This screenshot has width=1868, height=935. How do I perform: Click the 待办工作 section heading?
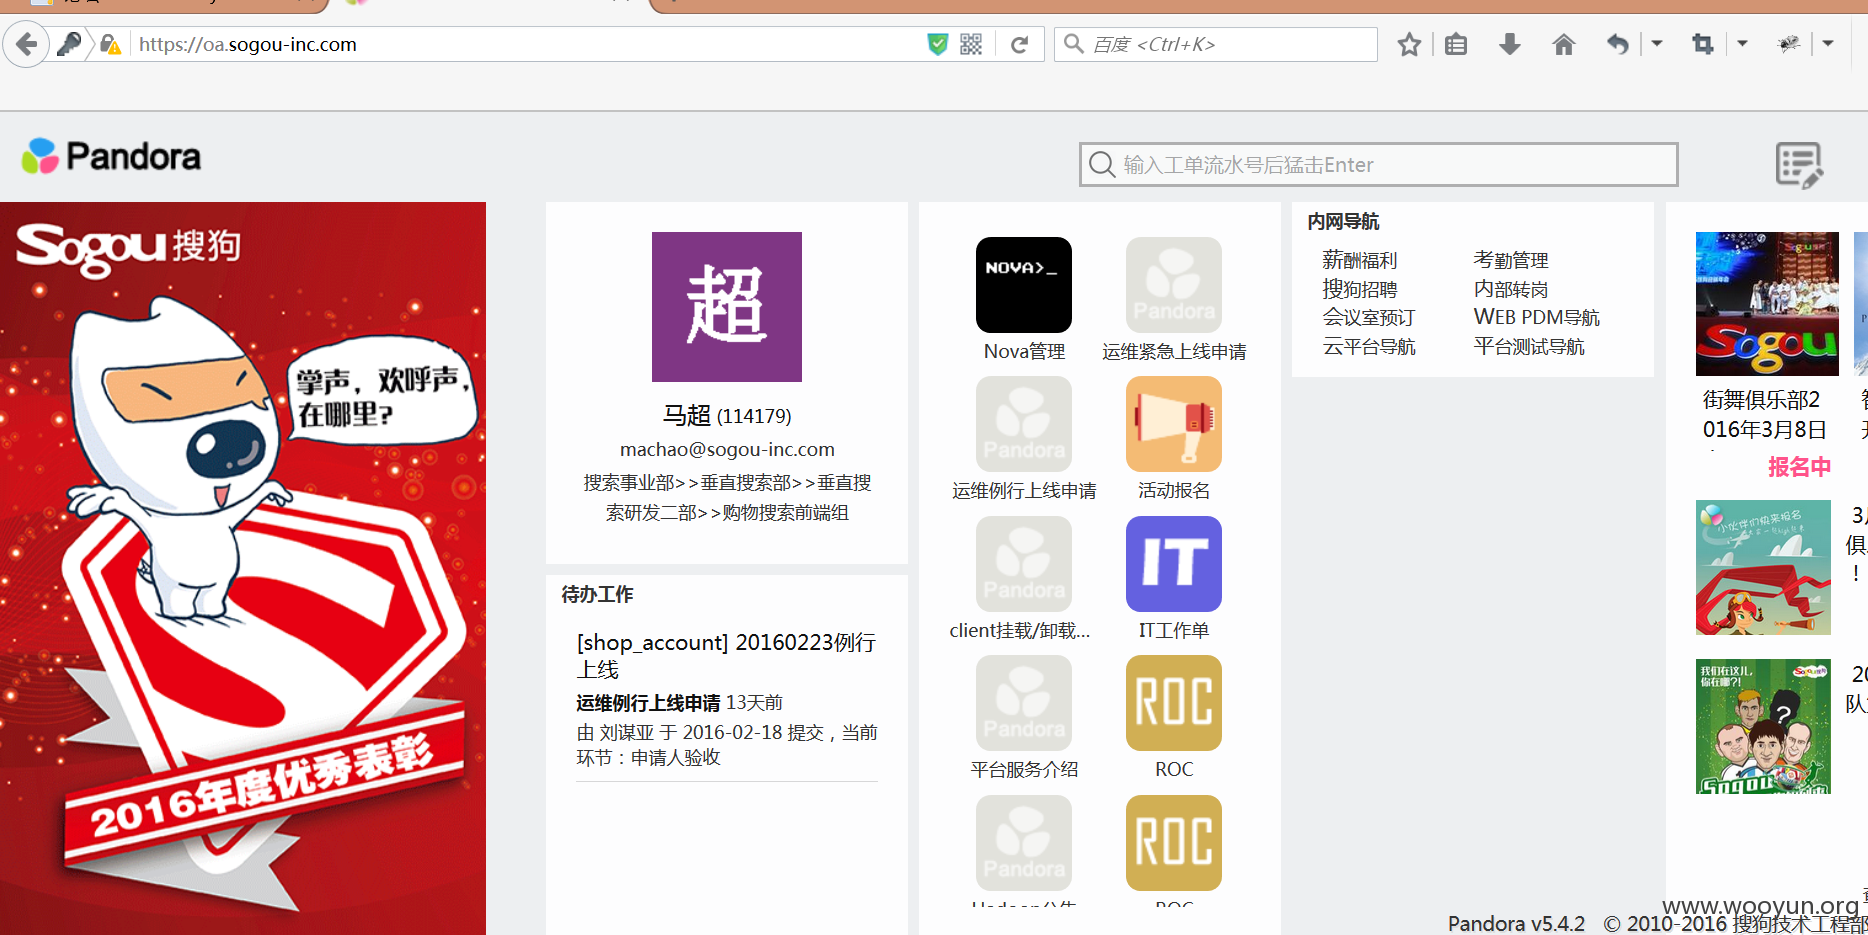tap(597, 594)
